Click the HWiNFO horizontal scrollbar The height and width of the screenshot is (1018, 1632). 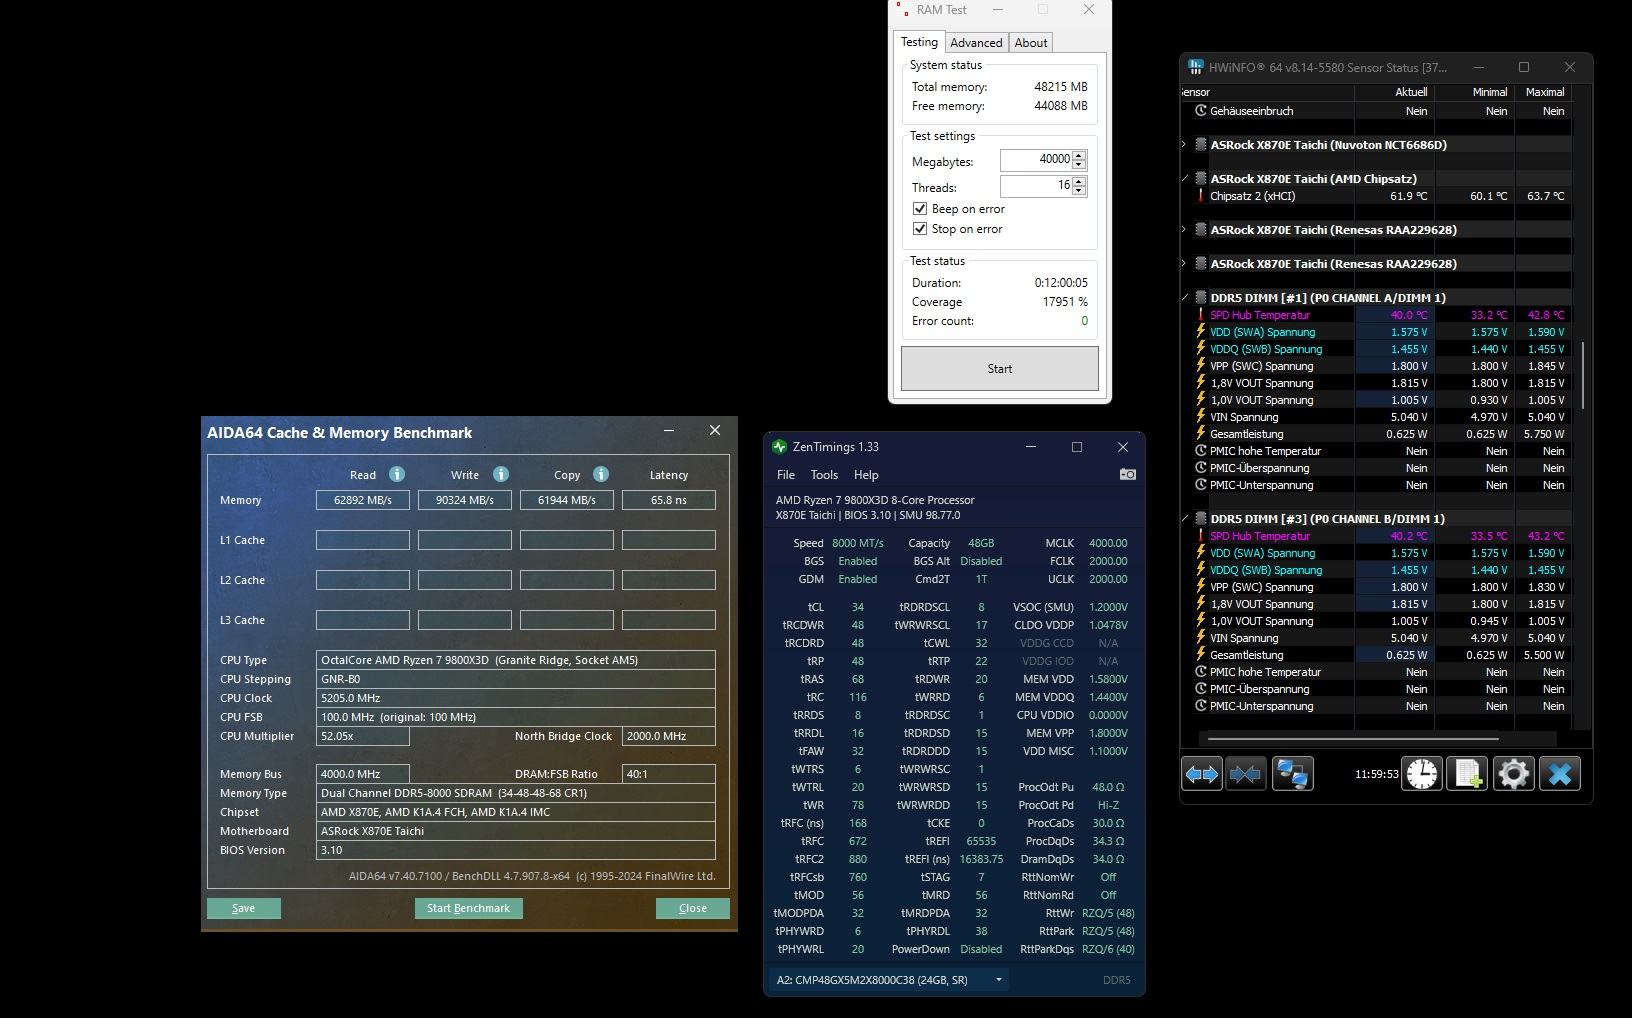pos(1353,739)
